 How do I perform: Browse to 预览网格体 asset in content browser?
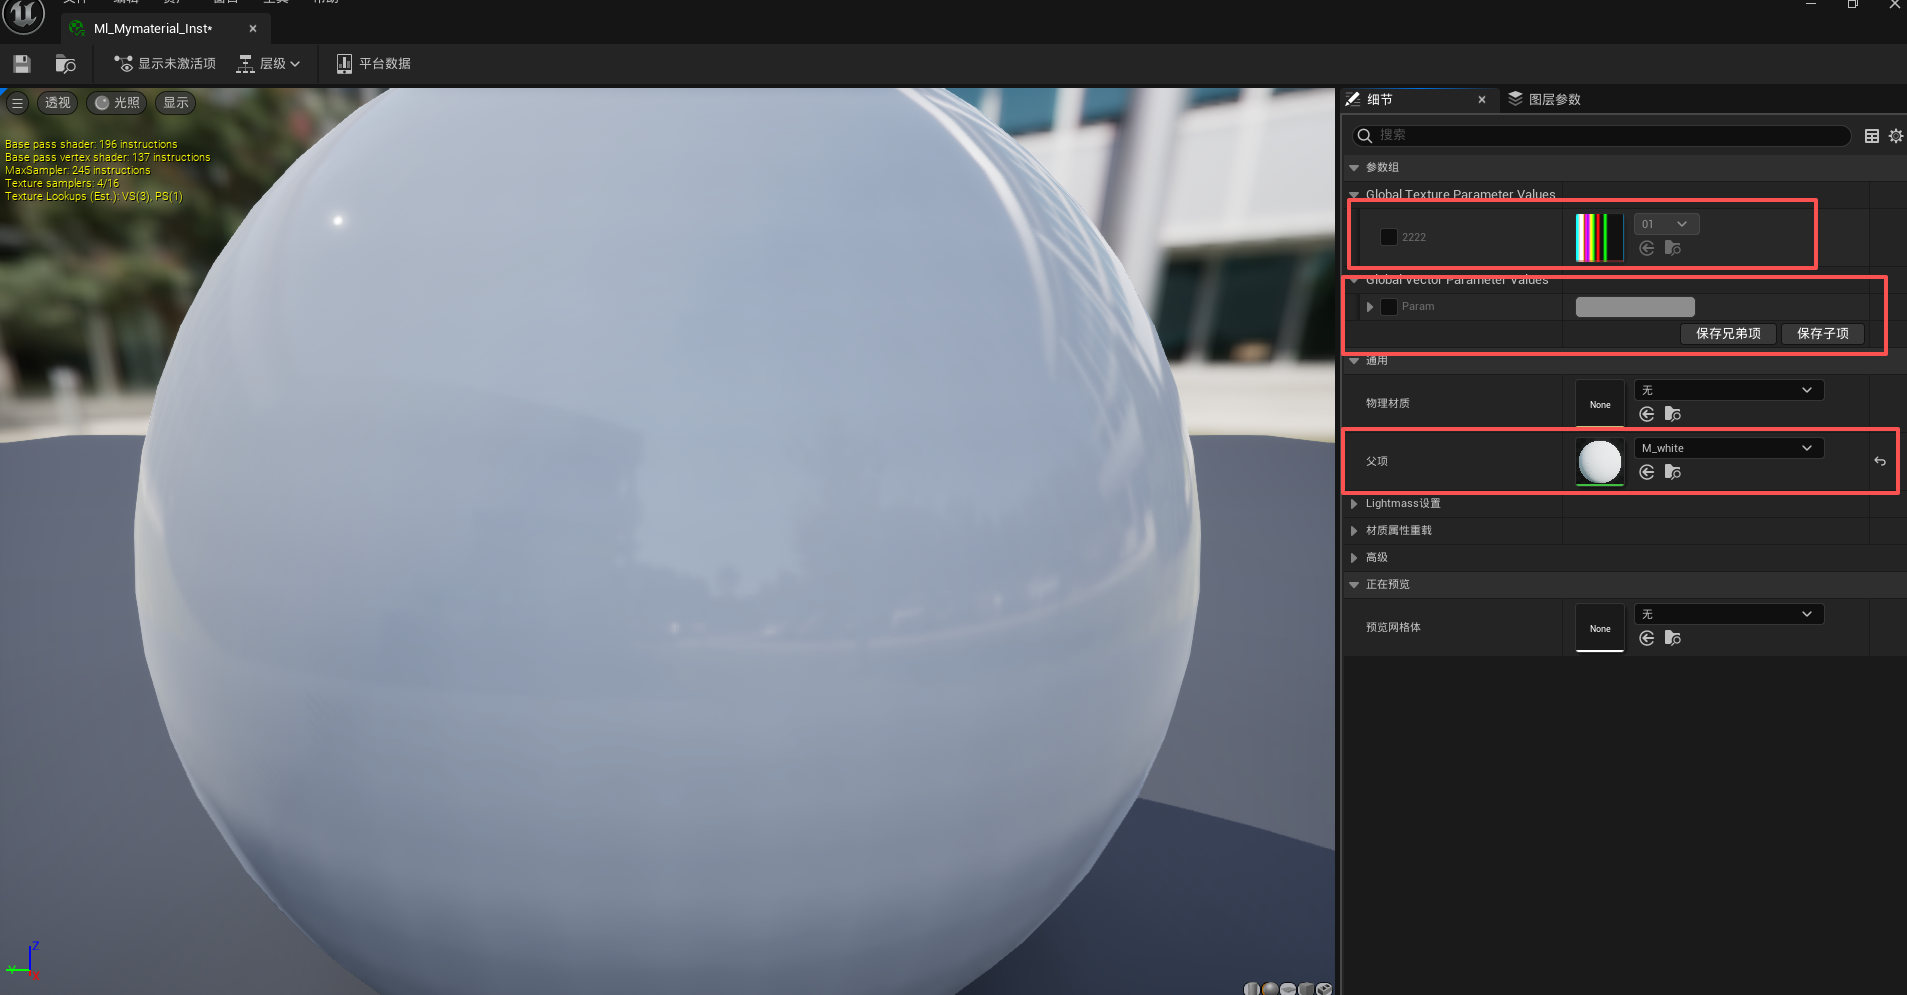[x=1673, y=638]
